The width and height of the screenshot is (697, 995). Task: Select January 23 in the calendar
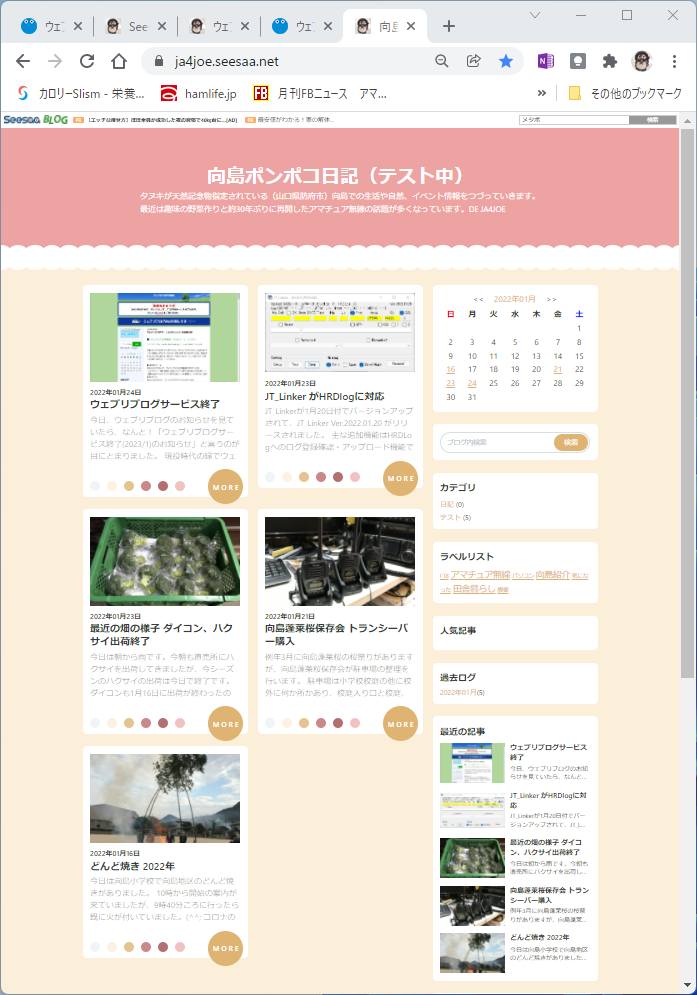click(451, 383)
